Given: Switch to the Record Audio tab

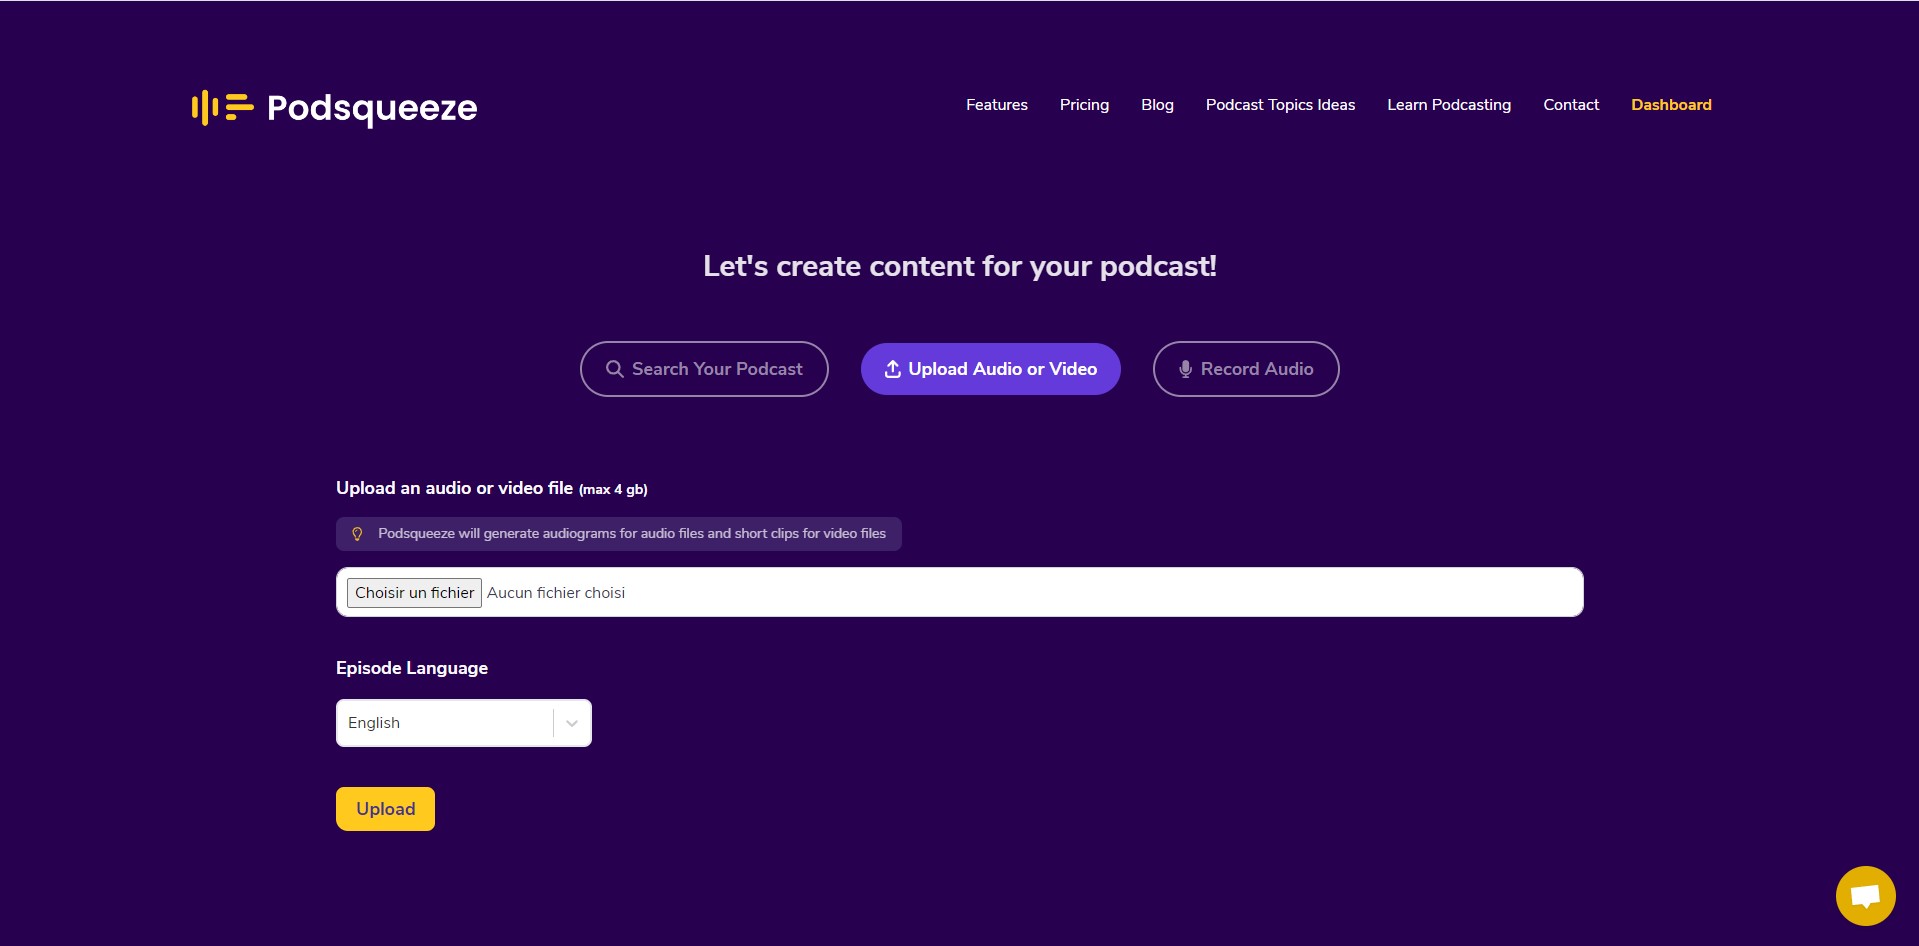Looking at the screenshot, I should (x=1246, y=369).
